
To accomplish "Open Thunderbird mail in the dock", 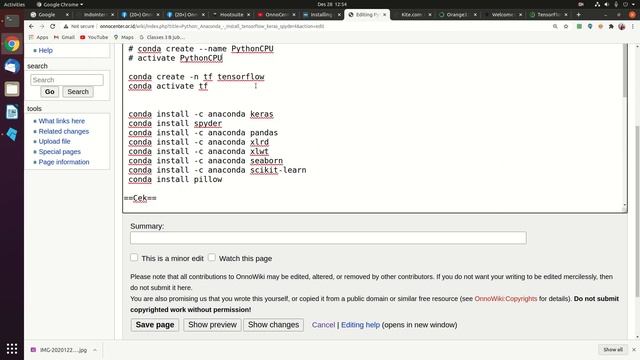I will tap(12, 66).
